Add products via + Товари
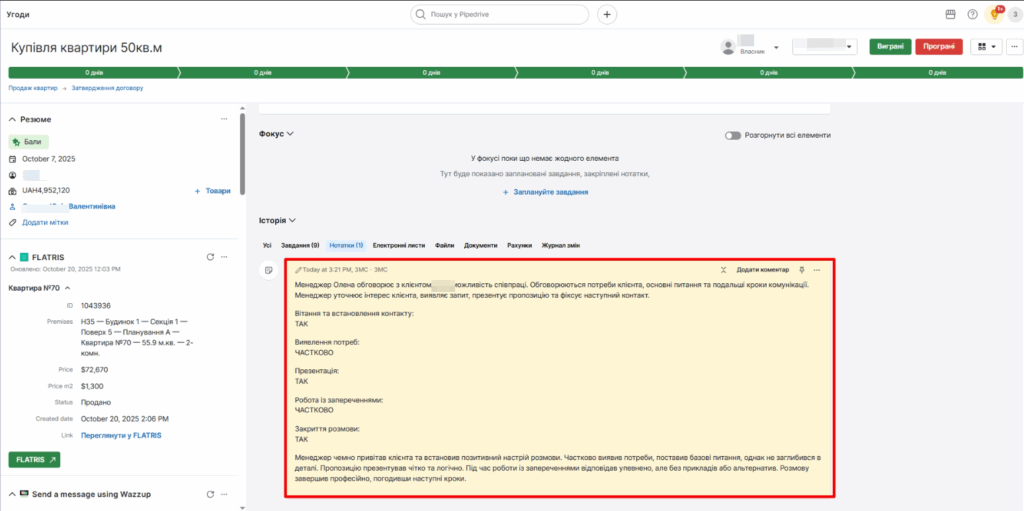 tap(212, 191)
